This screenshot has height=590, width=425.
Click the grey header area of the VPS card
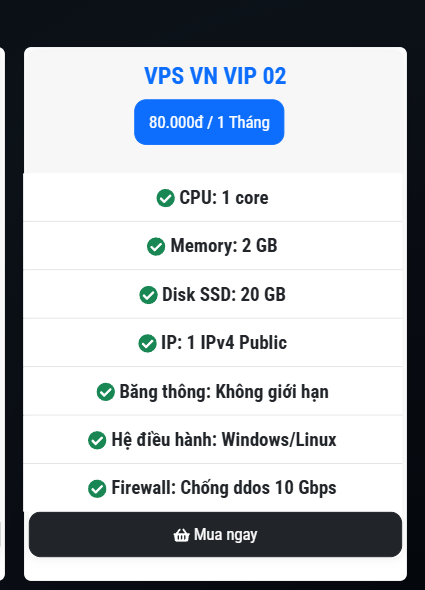click(215, 110)
